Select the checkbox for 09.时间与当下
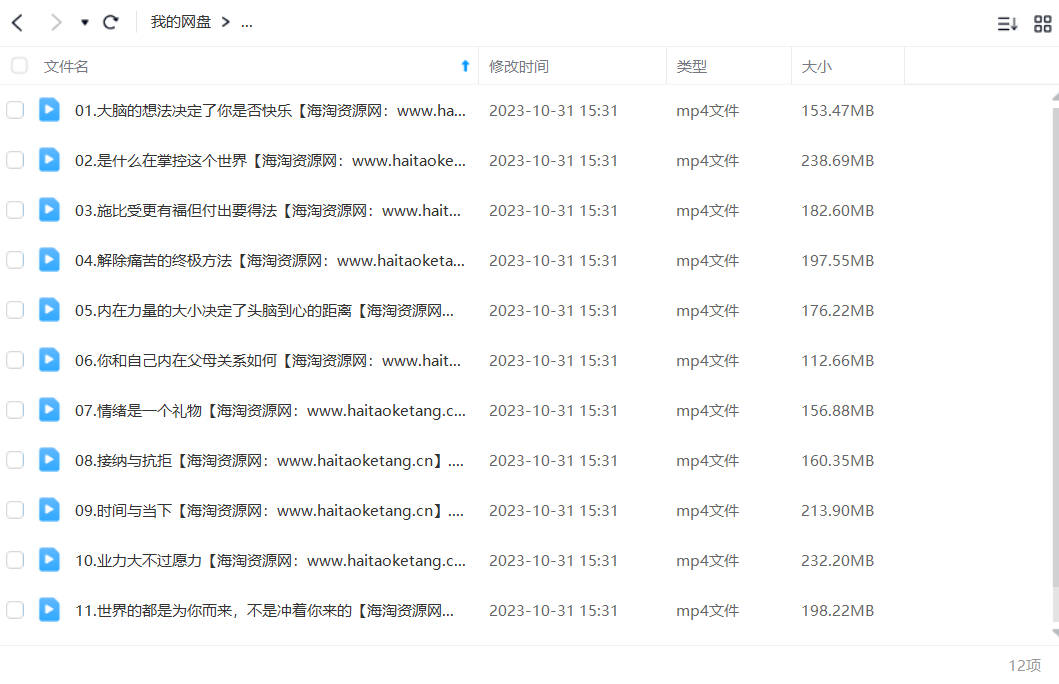This screenshot has height=684, width=1059. [15, 510]
